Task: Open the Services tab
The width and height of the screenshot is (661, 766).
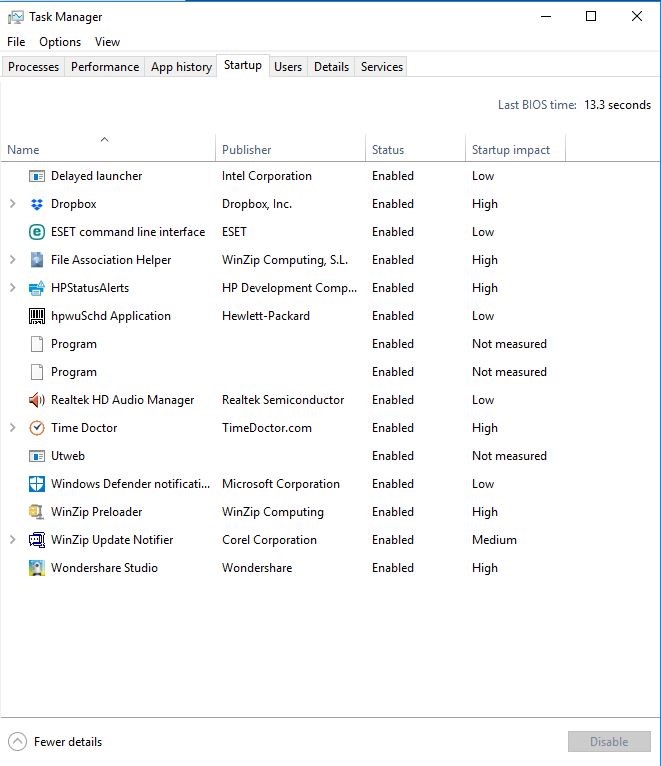Action: (382, 67)
